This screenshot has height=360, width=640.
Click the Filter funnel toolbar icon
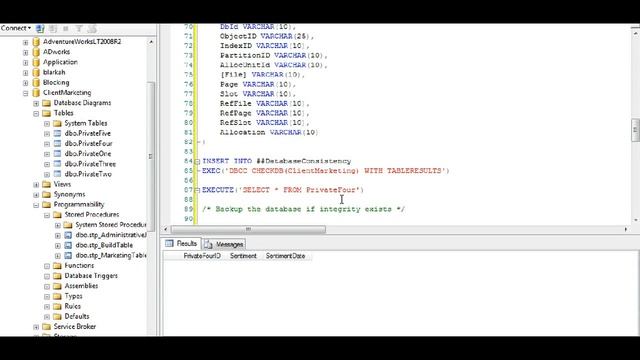(79, 29)
